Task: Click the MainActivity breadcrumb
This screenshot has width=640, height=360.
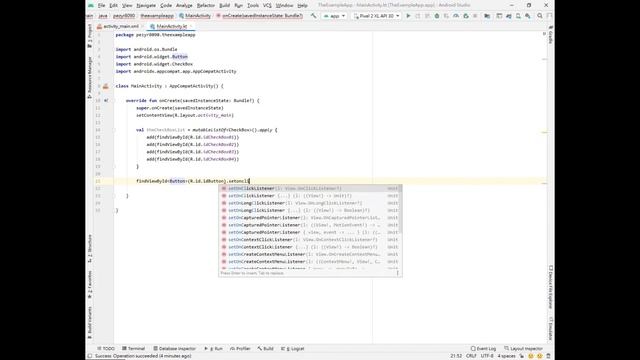Action: (x=195, y=16)
